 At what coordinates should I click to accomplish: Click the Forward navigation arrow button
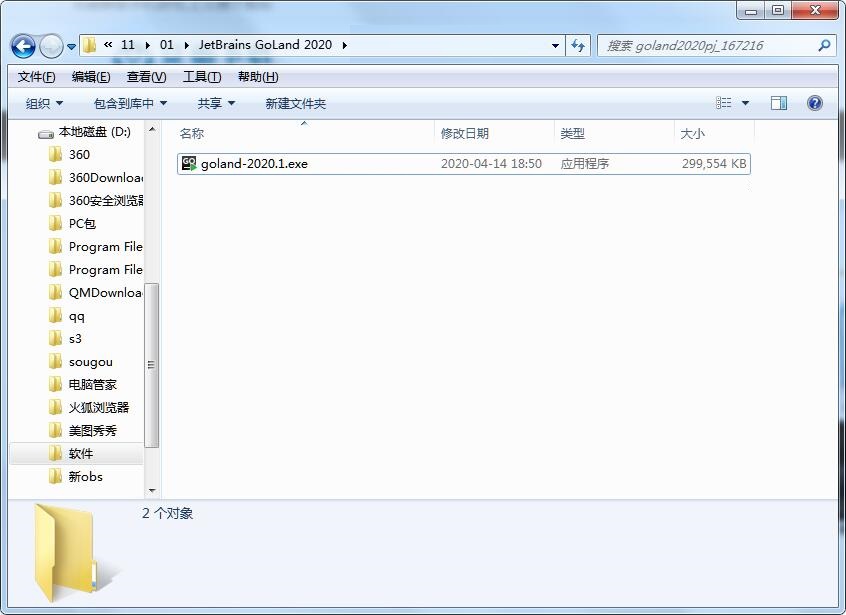point(51,46)
